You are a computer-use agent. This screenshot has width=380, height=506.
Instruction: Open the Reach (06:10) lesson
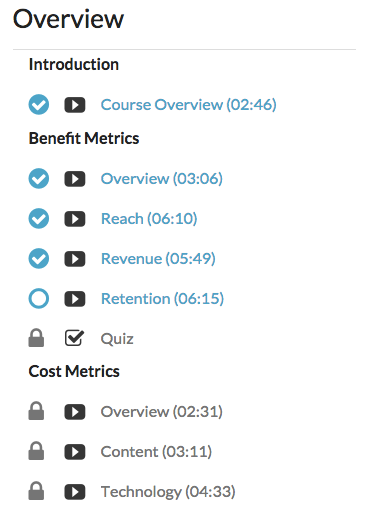149,219
